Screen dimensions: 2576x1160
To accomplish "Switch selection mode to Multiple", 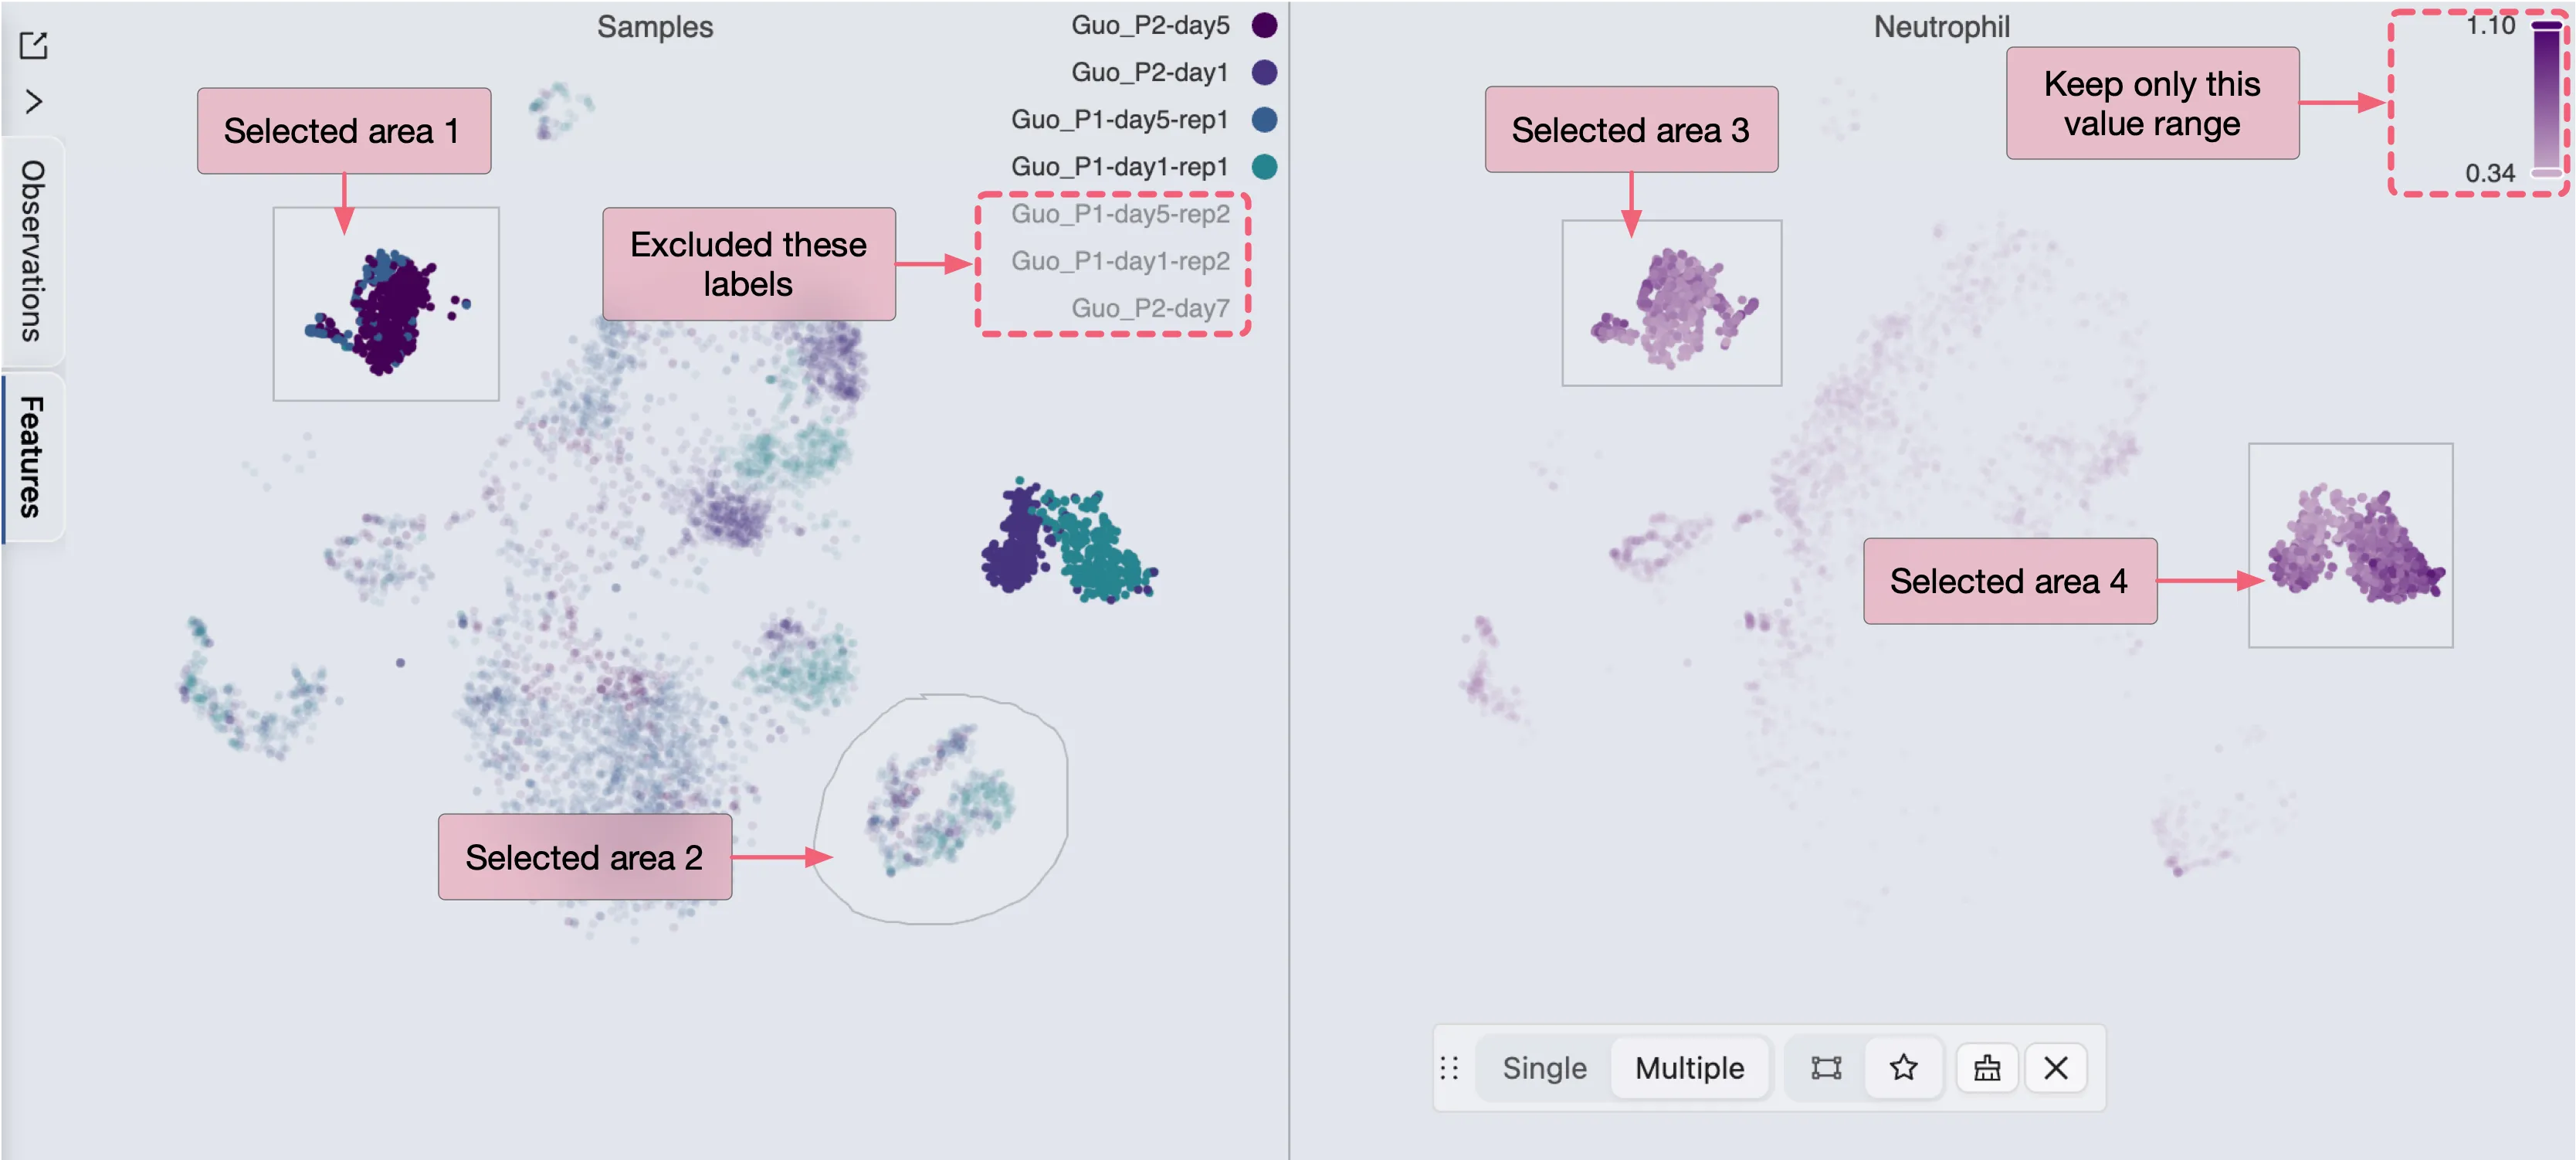I will coord(1689,1068).
